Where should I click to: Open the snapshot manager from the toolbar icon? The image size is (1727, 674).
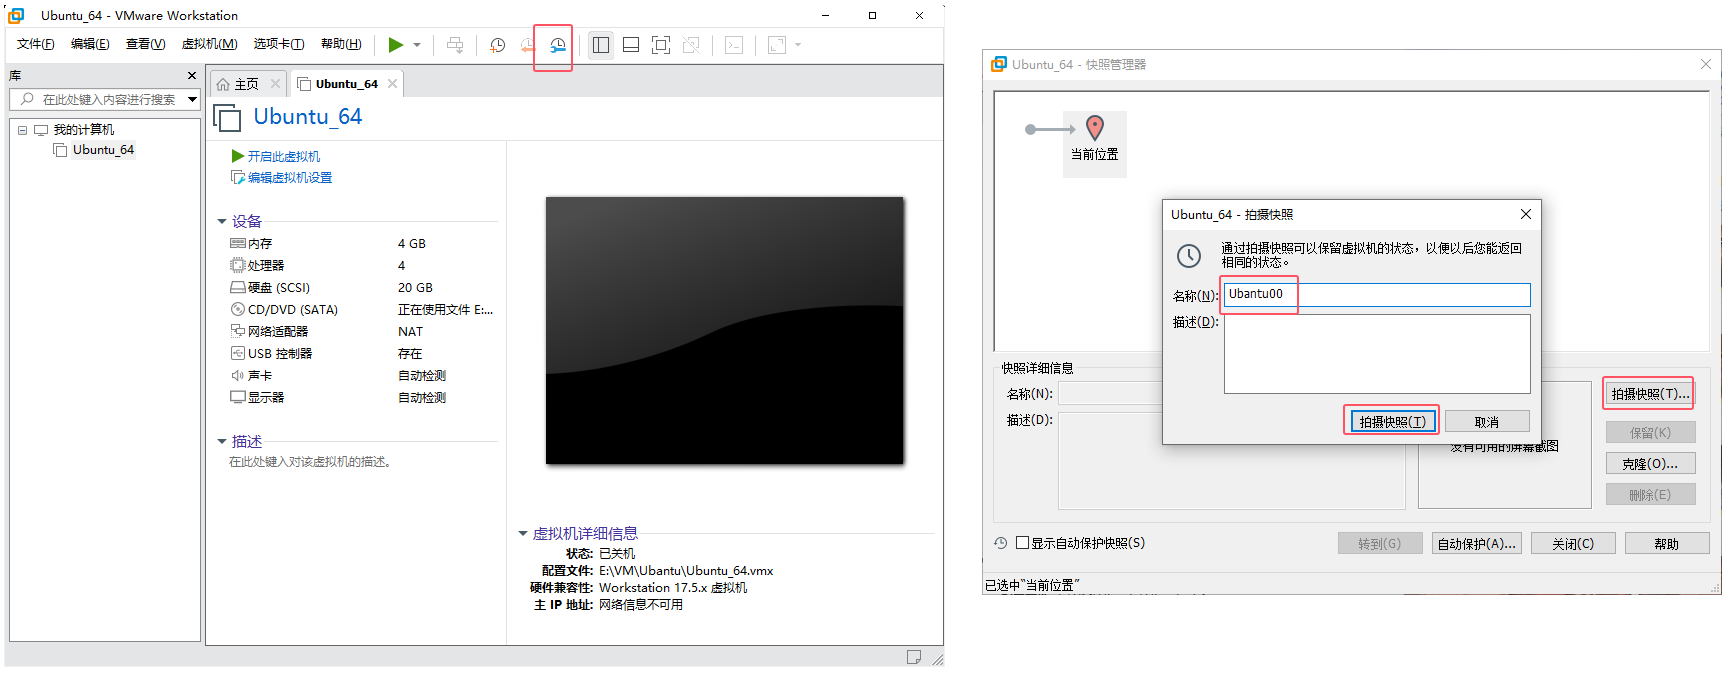[557, 45]
